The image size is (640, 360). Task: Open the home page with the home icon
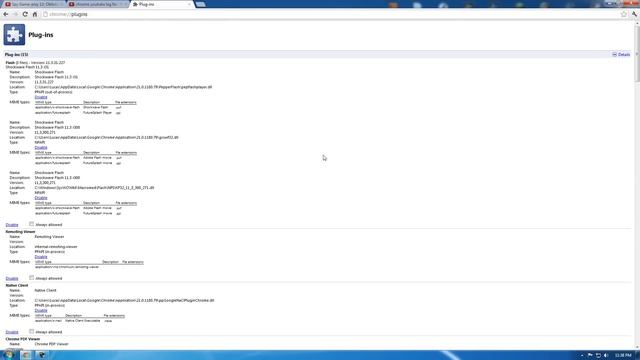pos(35,14)
